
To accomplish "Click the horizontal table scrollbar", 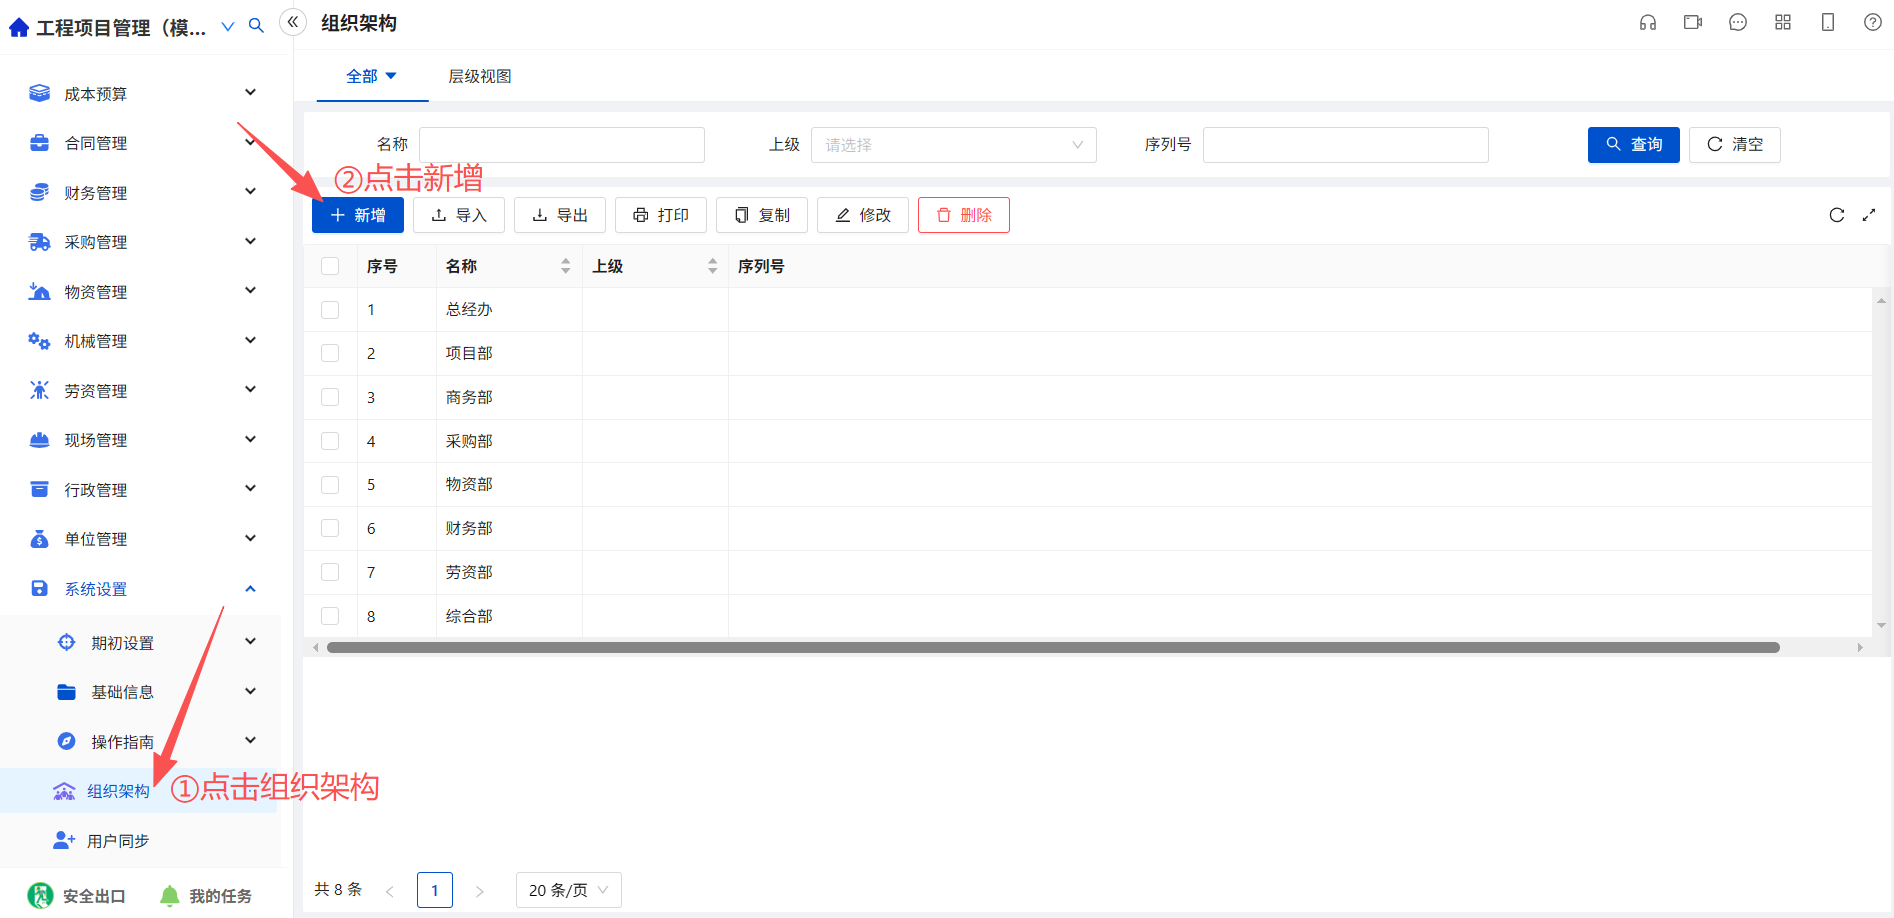I will click(1053, 647).
